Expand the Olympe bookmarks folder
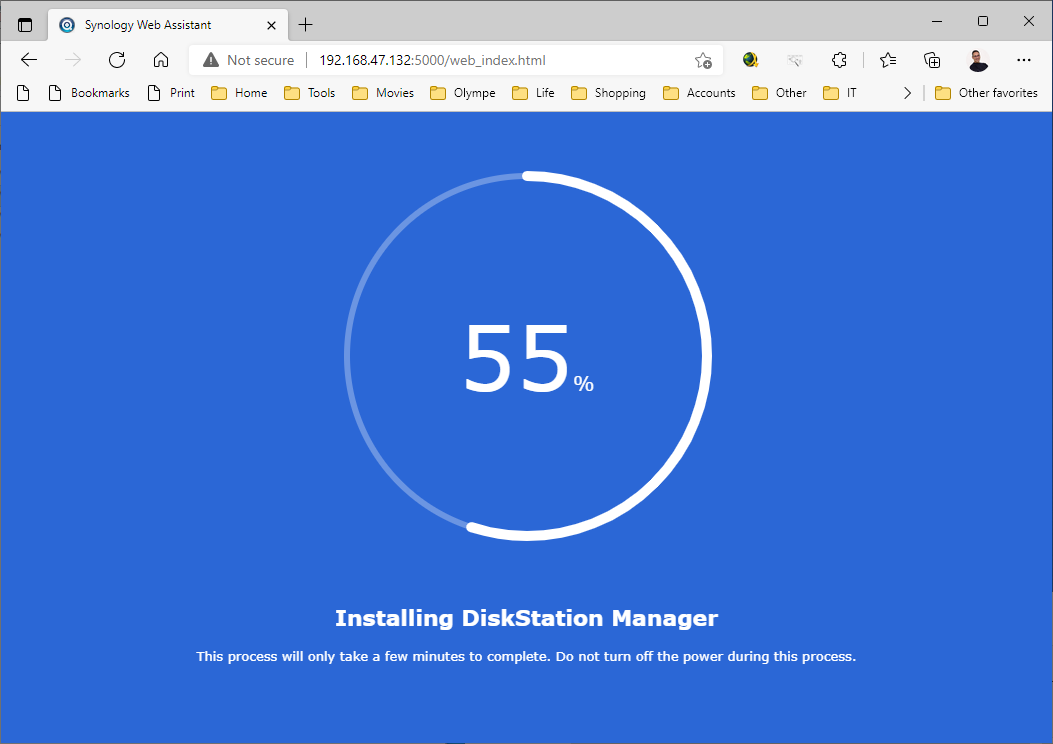 pos(463,93)
